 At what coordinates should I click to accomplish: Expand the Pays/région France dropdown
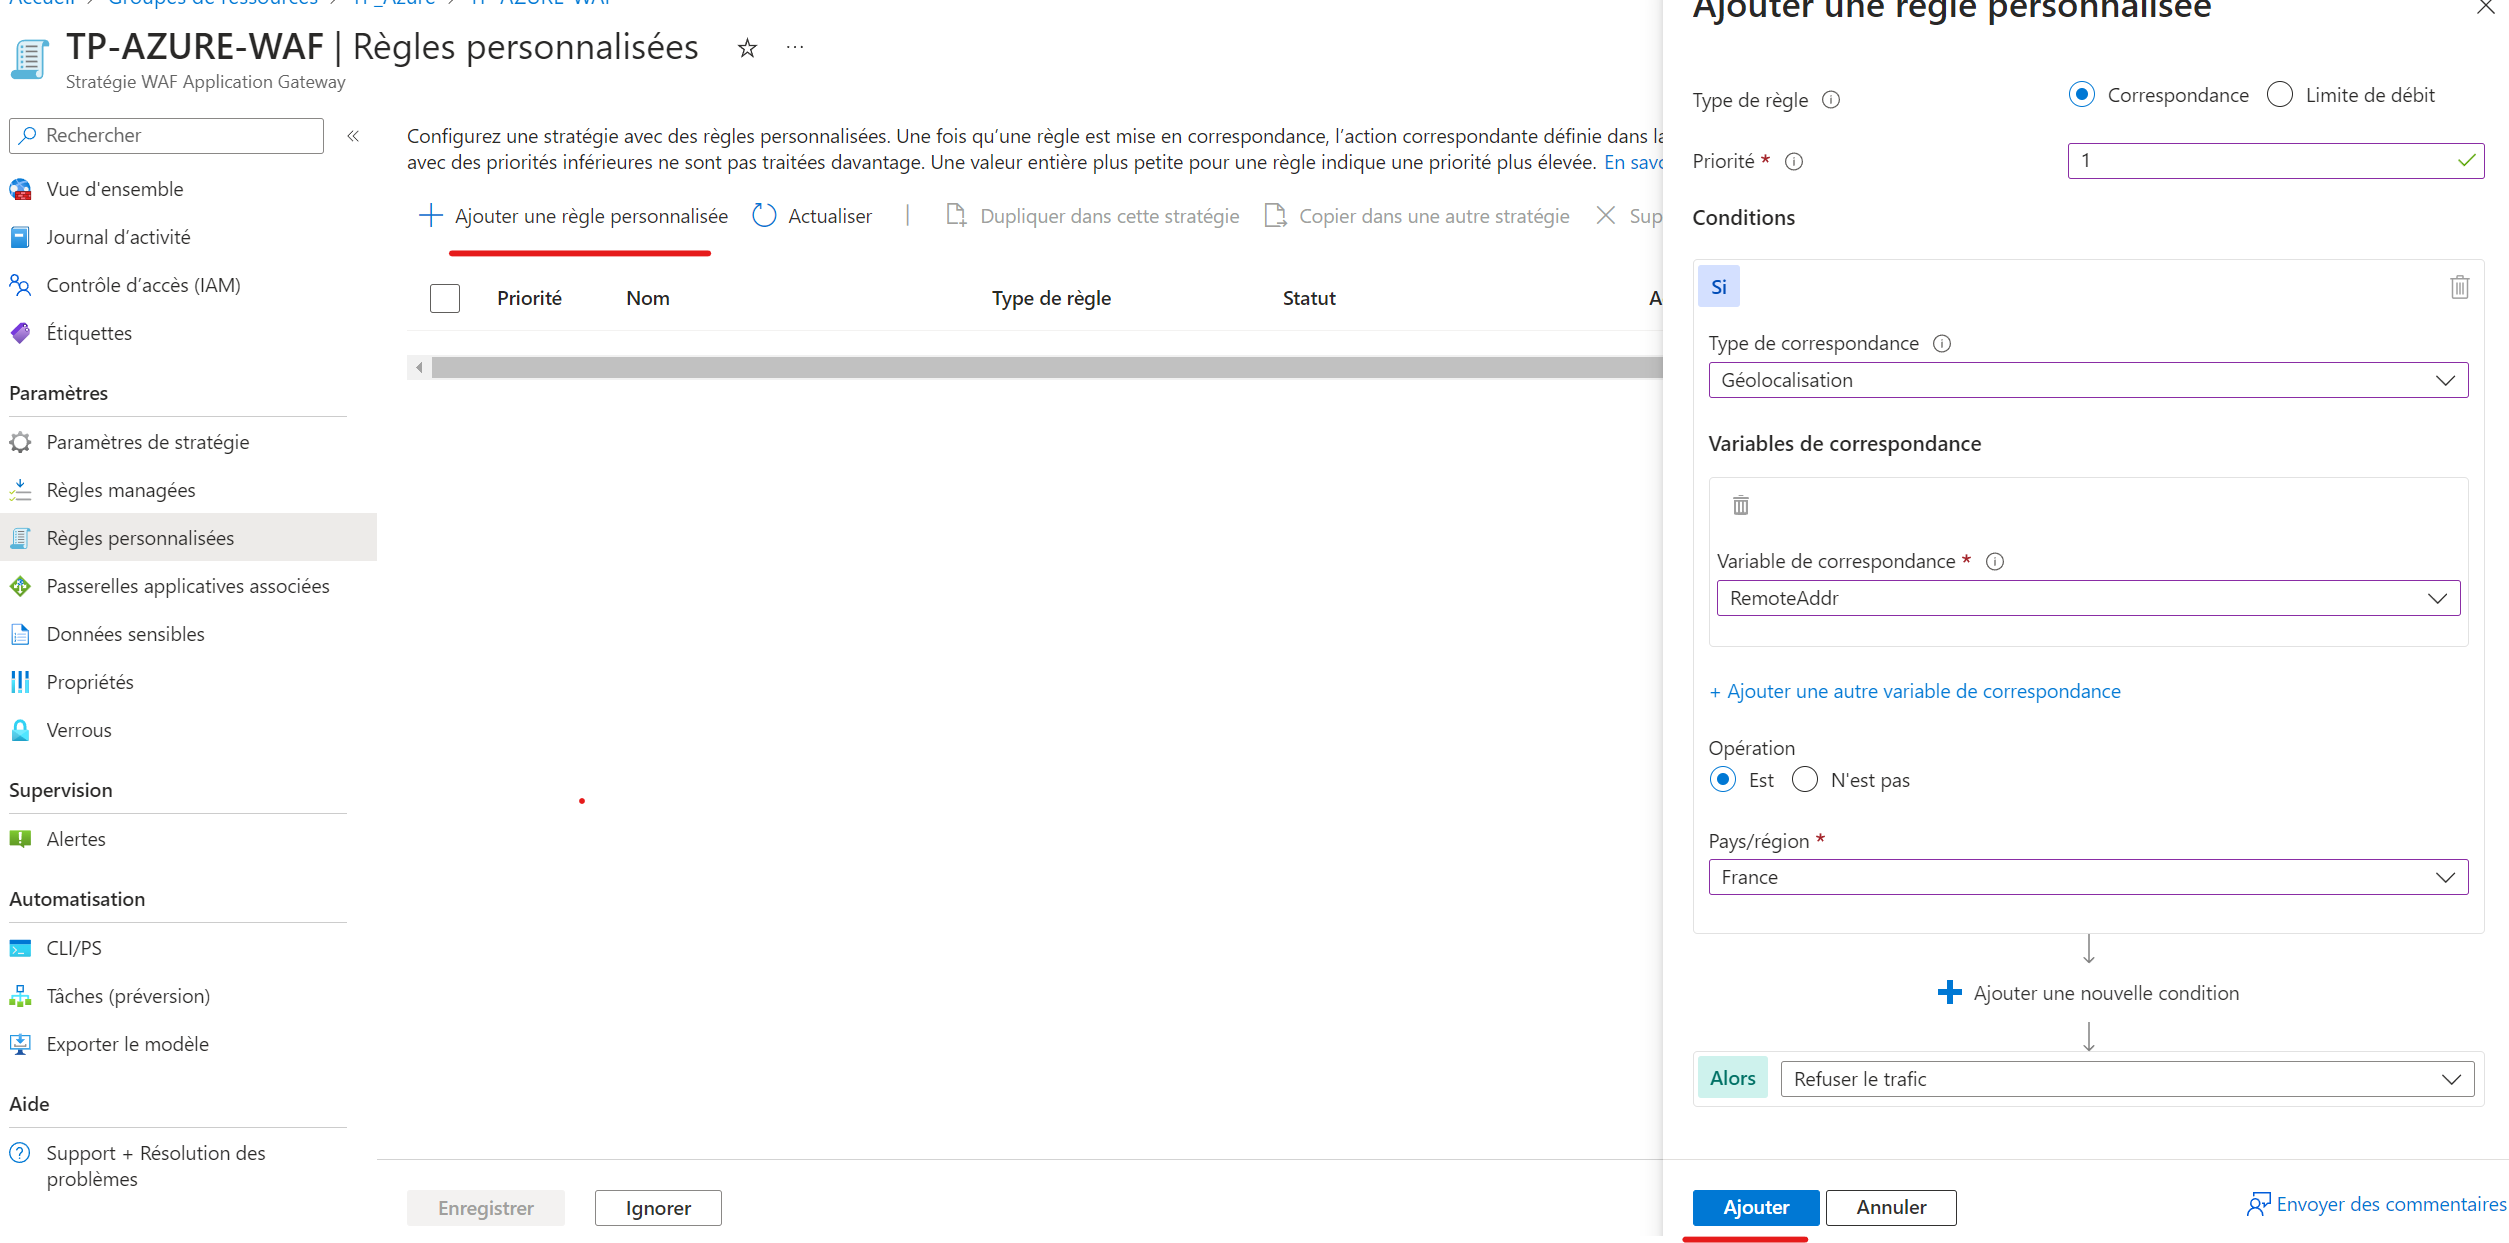click(x=2087, y=877)
